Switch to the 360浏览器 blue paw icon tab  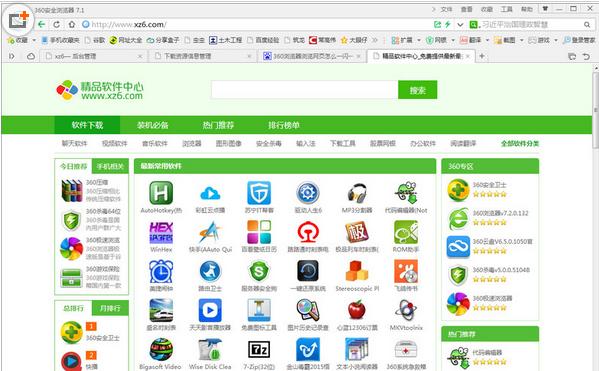312,56
